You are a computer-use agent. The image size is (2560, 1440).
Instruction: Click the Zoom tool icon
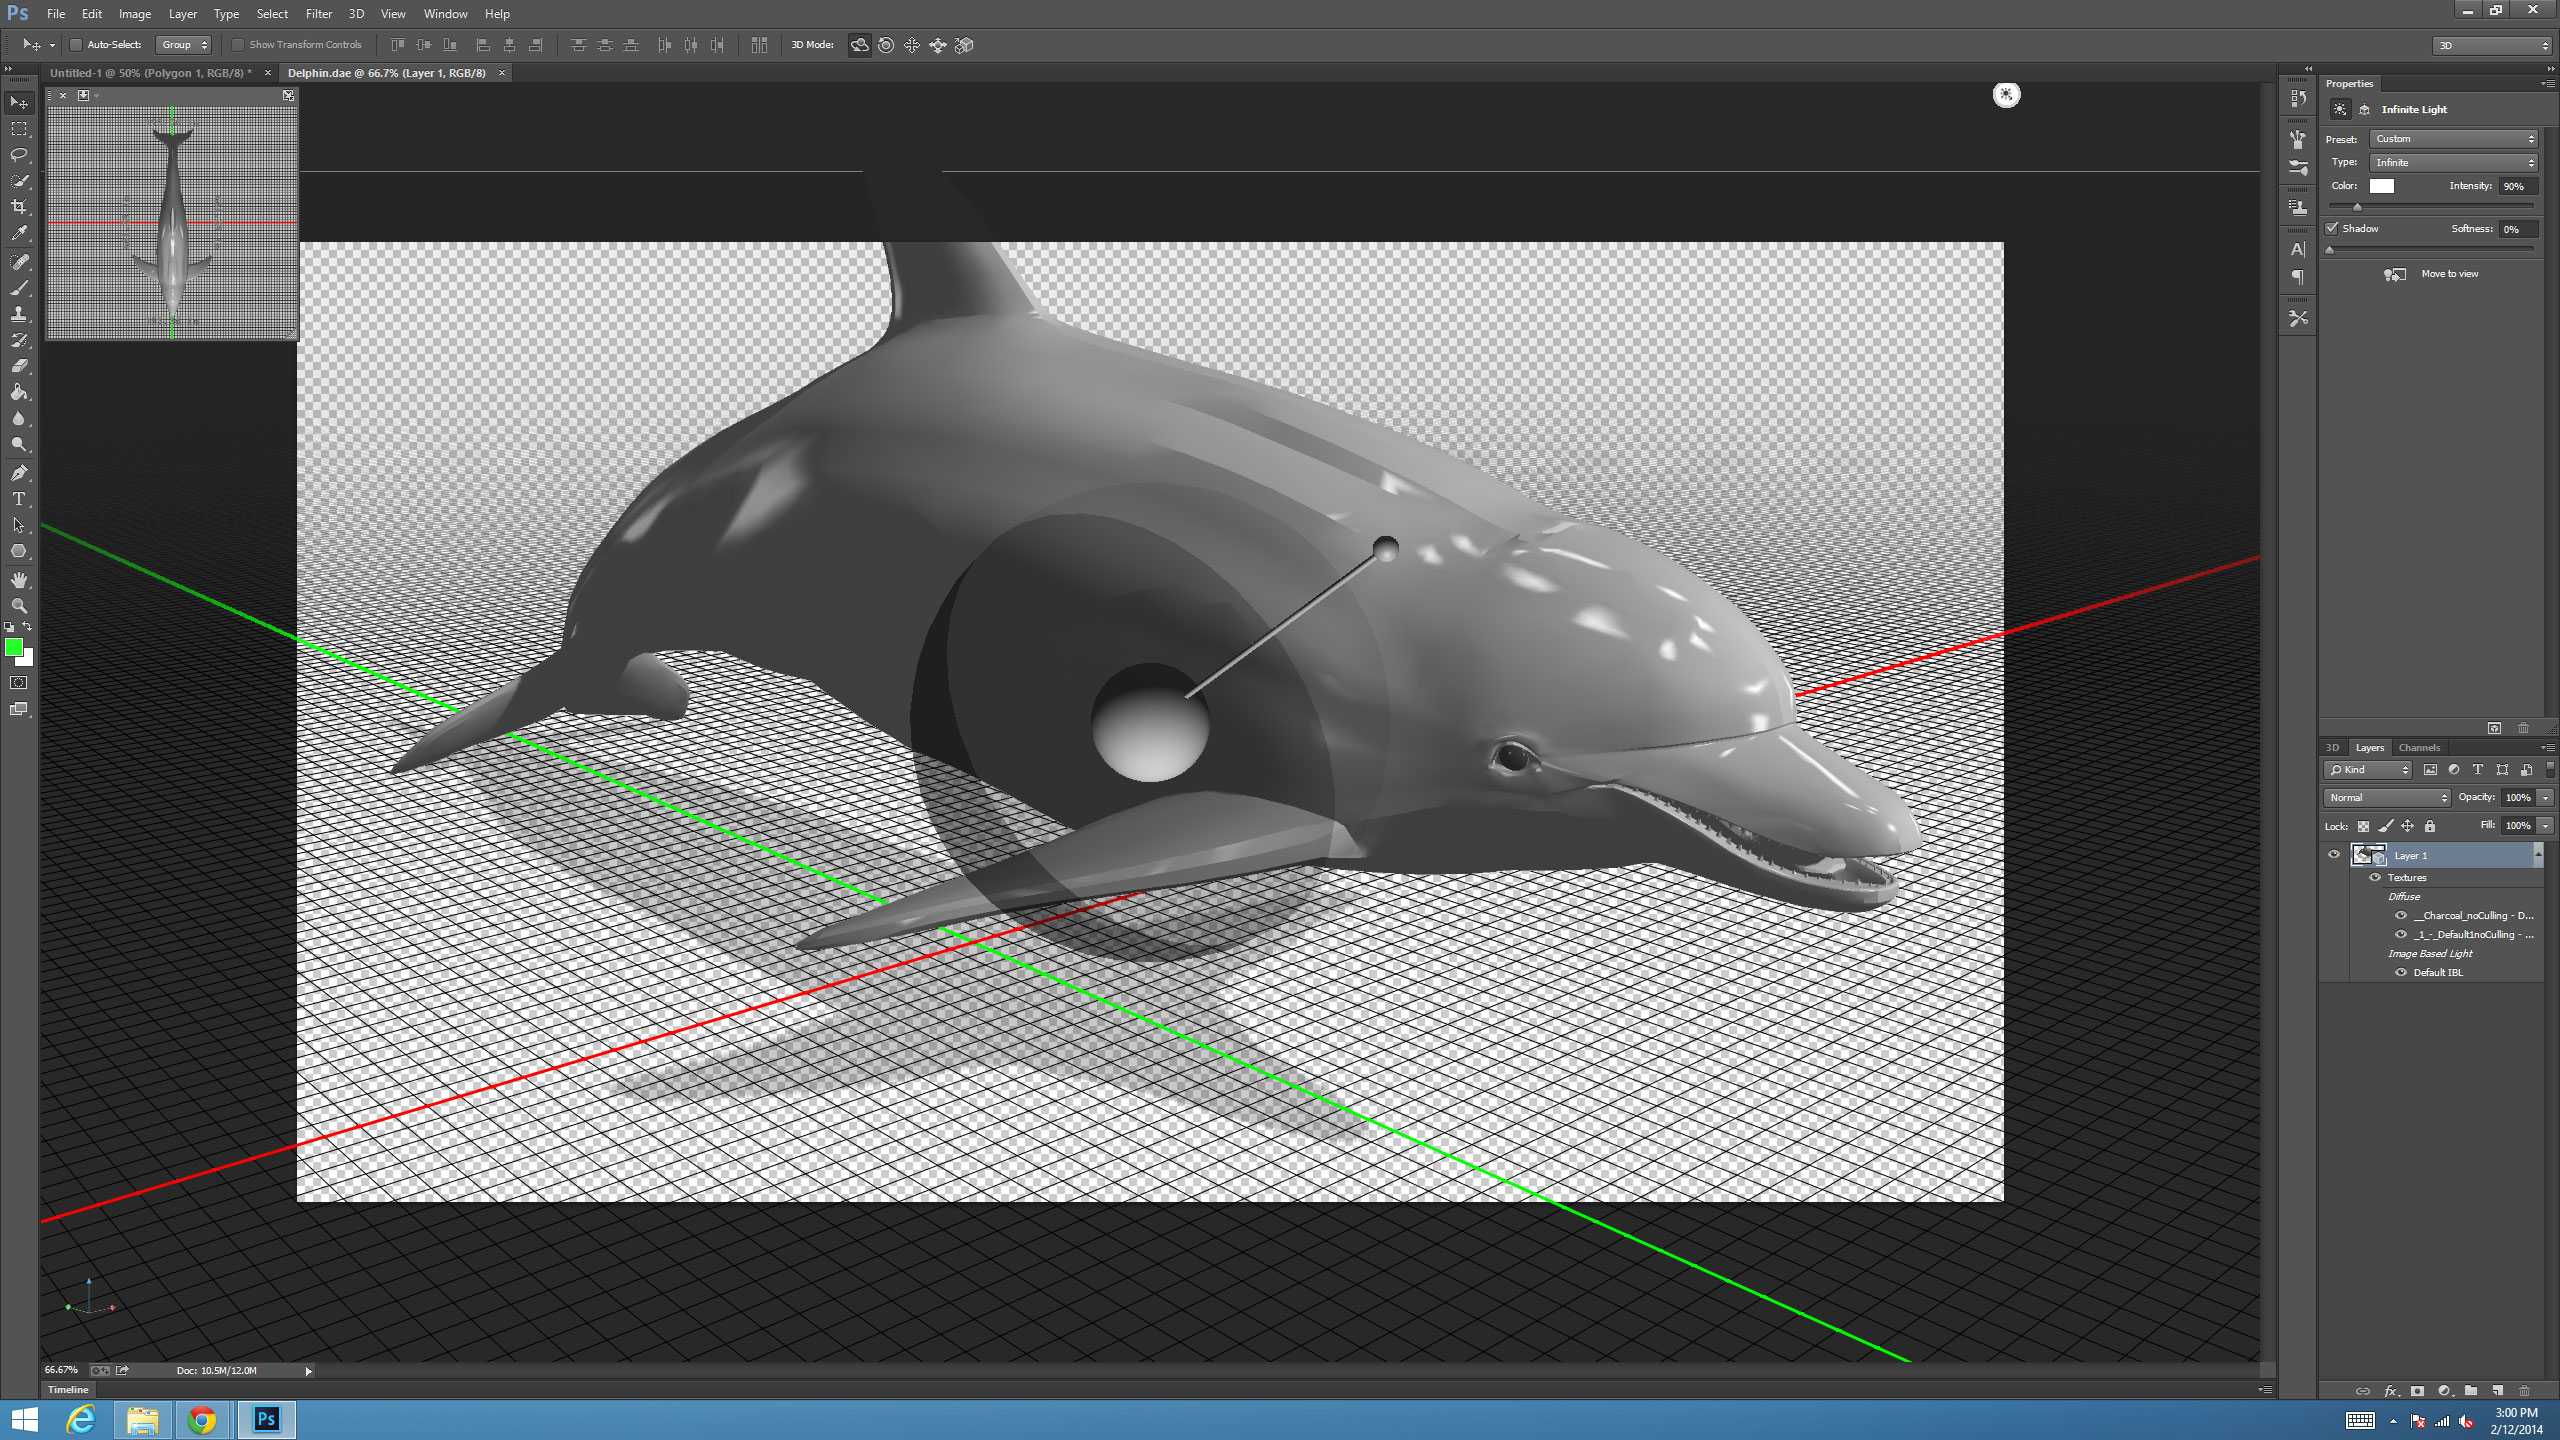(x=19, y=608)
